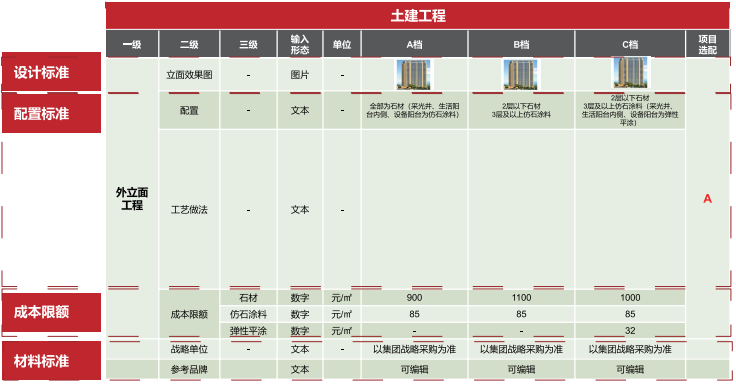Click the 工艺做法 row label
This screenshot has height=385, width=736.
189,210
